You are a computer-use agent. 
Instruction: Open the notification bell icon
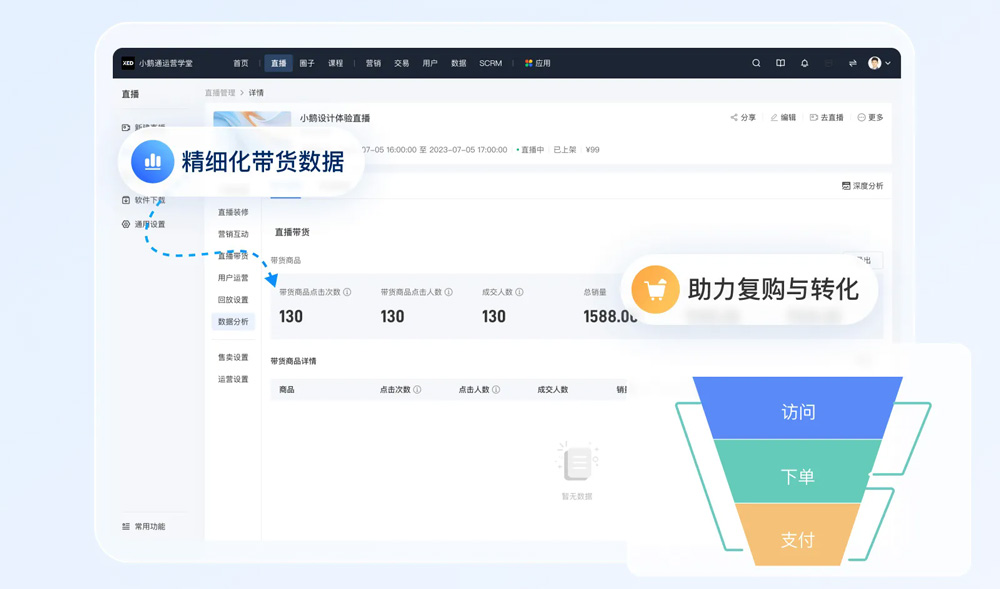803,62
